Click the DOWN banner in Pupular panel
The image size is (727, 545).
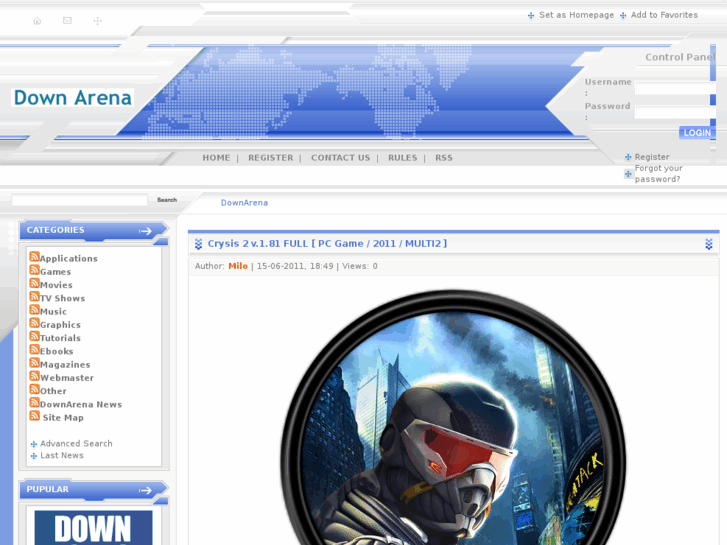tap(93, 528)
